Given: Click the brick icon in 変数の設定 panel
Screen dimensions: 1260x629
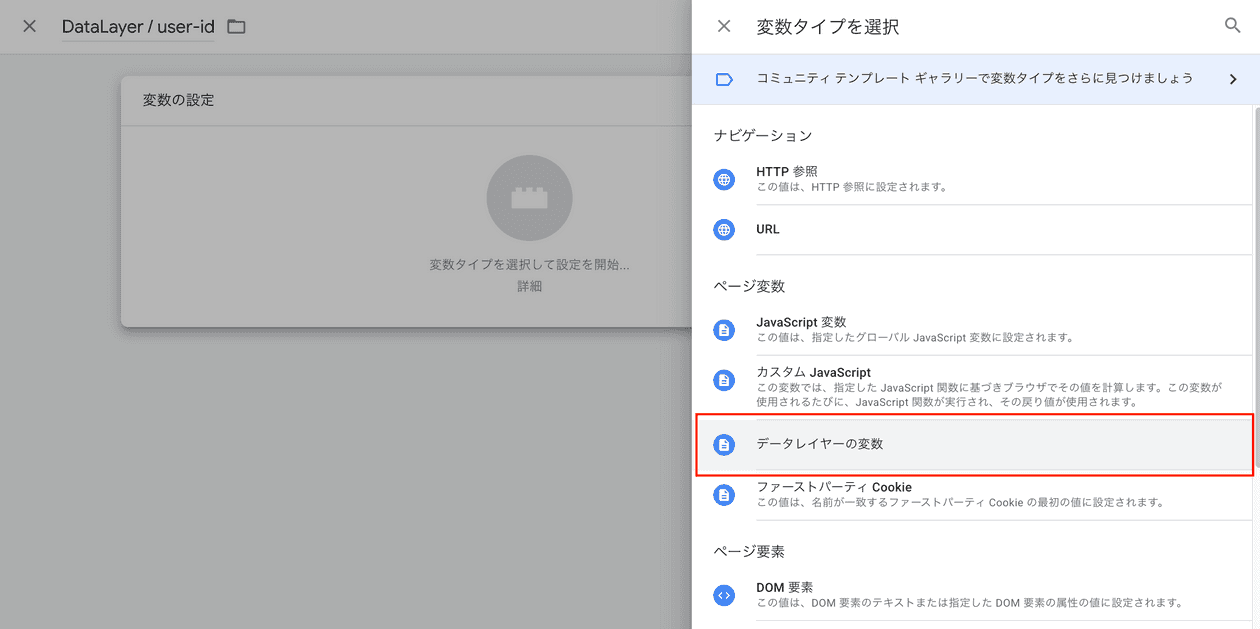Looking at the screenshot, I should point(529,198).
